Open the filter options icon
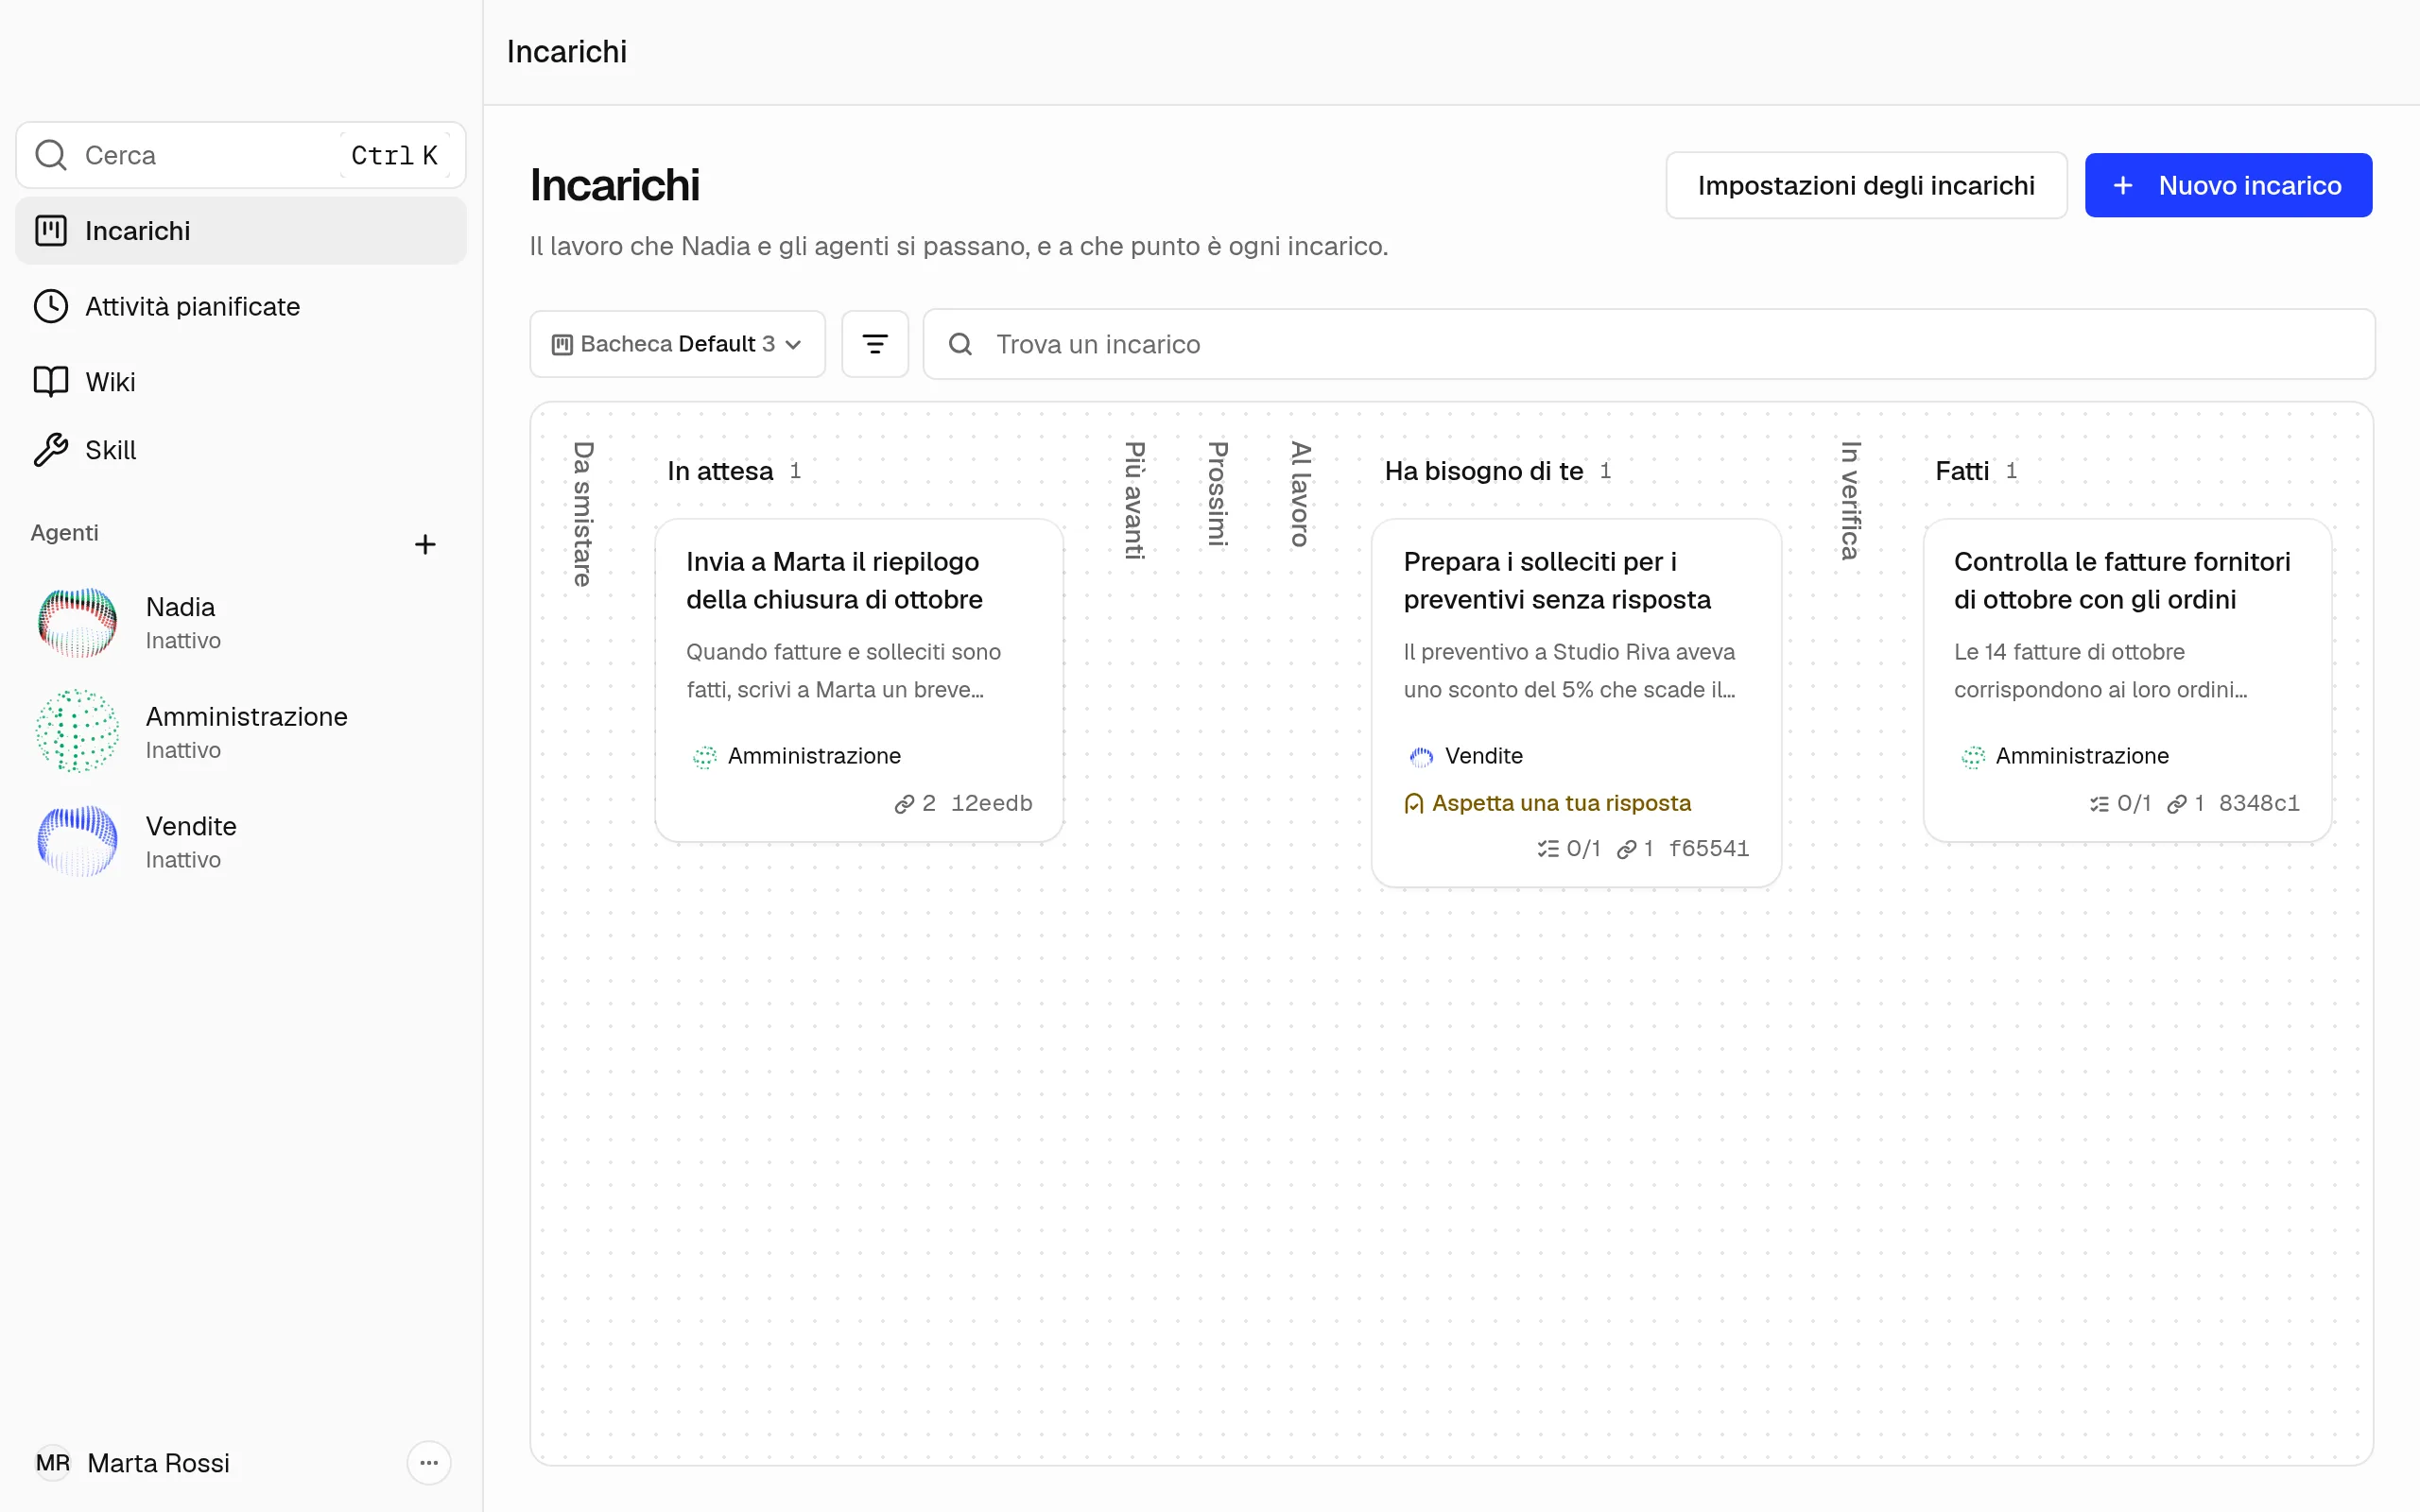 click(x=875, y=344)
